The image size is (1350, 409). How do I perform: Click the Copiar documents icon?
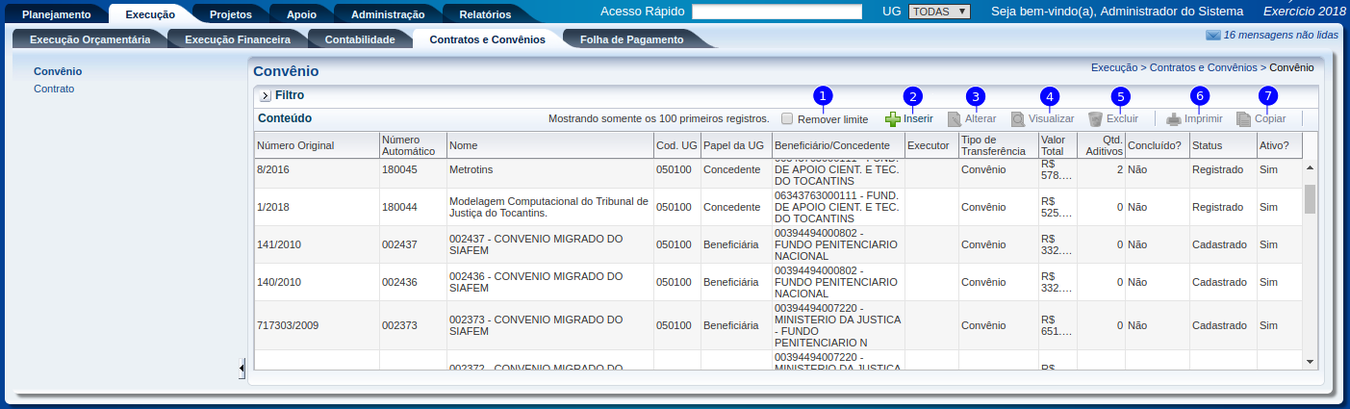(1244, 119)
